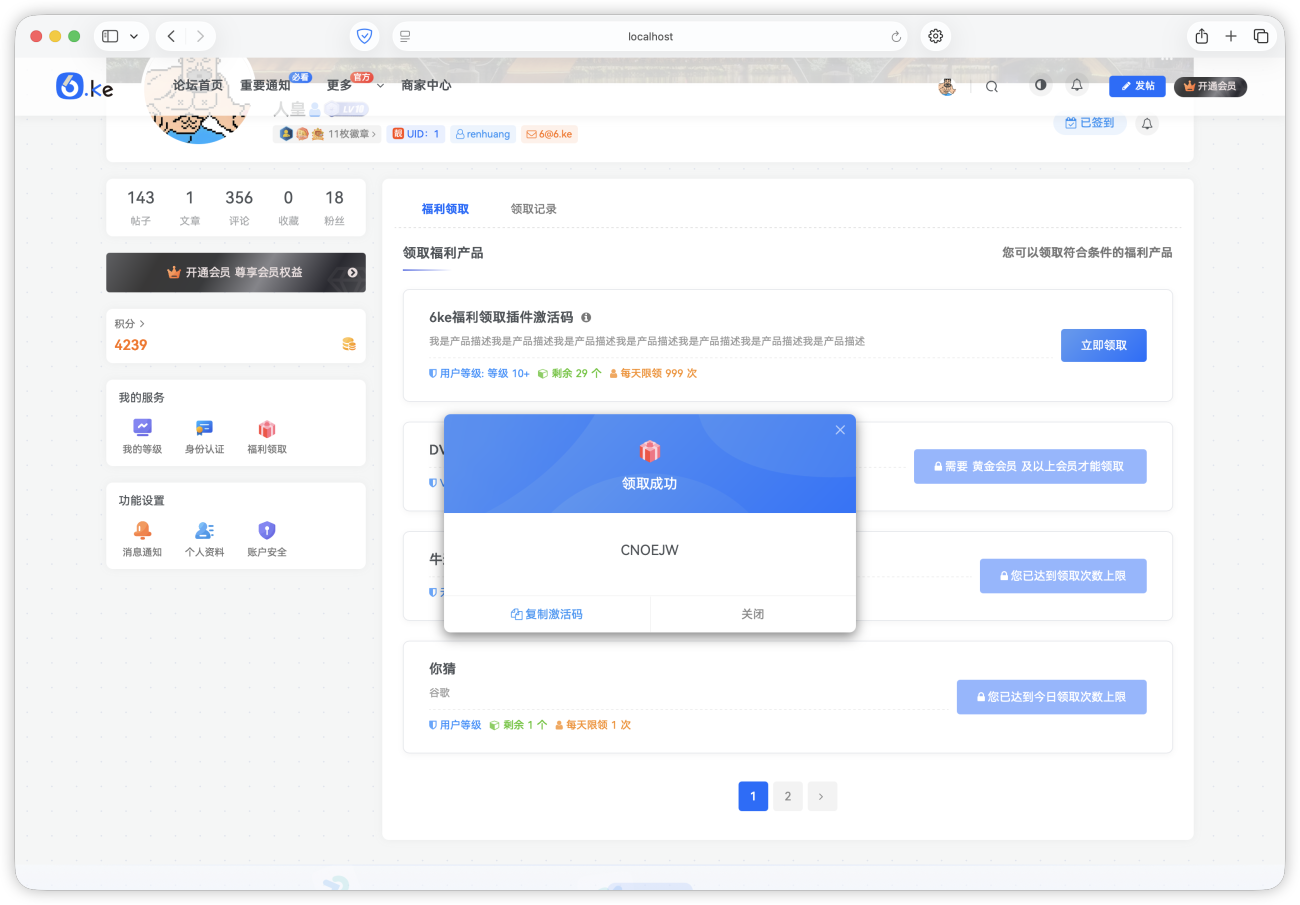This screenshot has width=1300, height=905.
Task: Click the 已签到 check-in badge
Action: coord(1089,121)
